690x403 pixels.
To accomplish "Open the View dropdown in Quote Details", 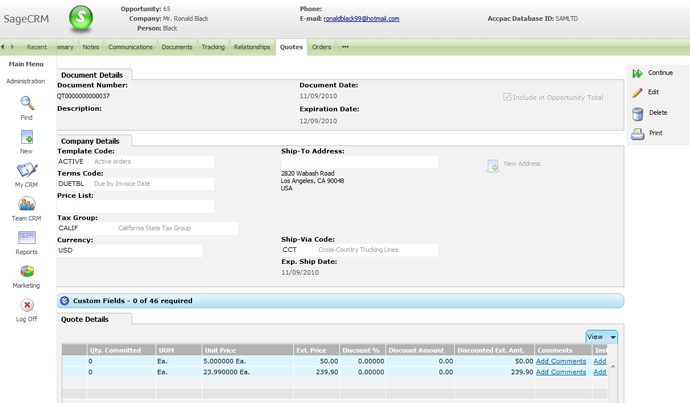I will click(601, 337).
